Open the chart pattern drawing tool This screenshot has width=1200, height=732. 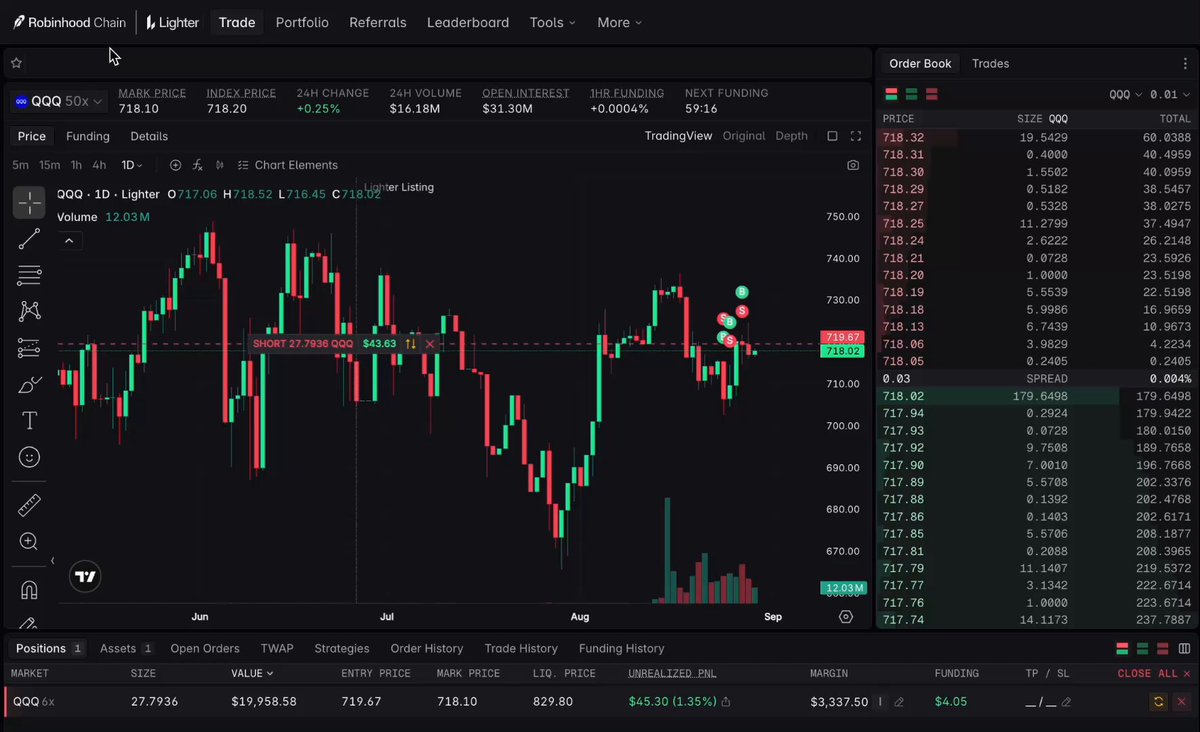(x=29, y=311)
